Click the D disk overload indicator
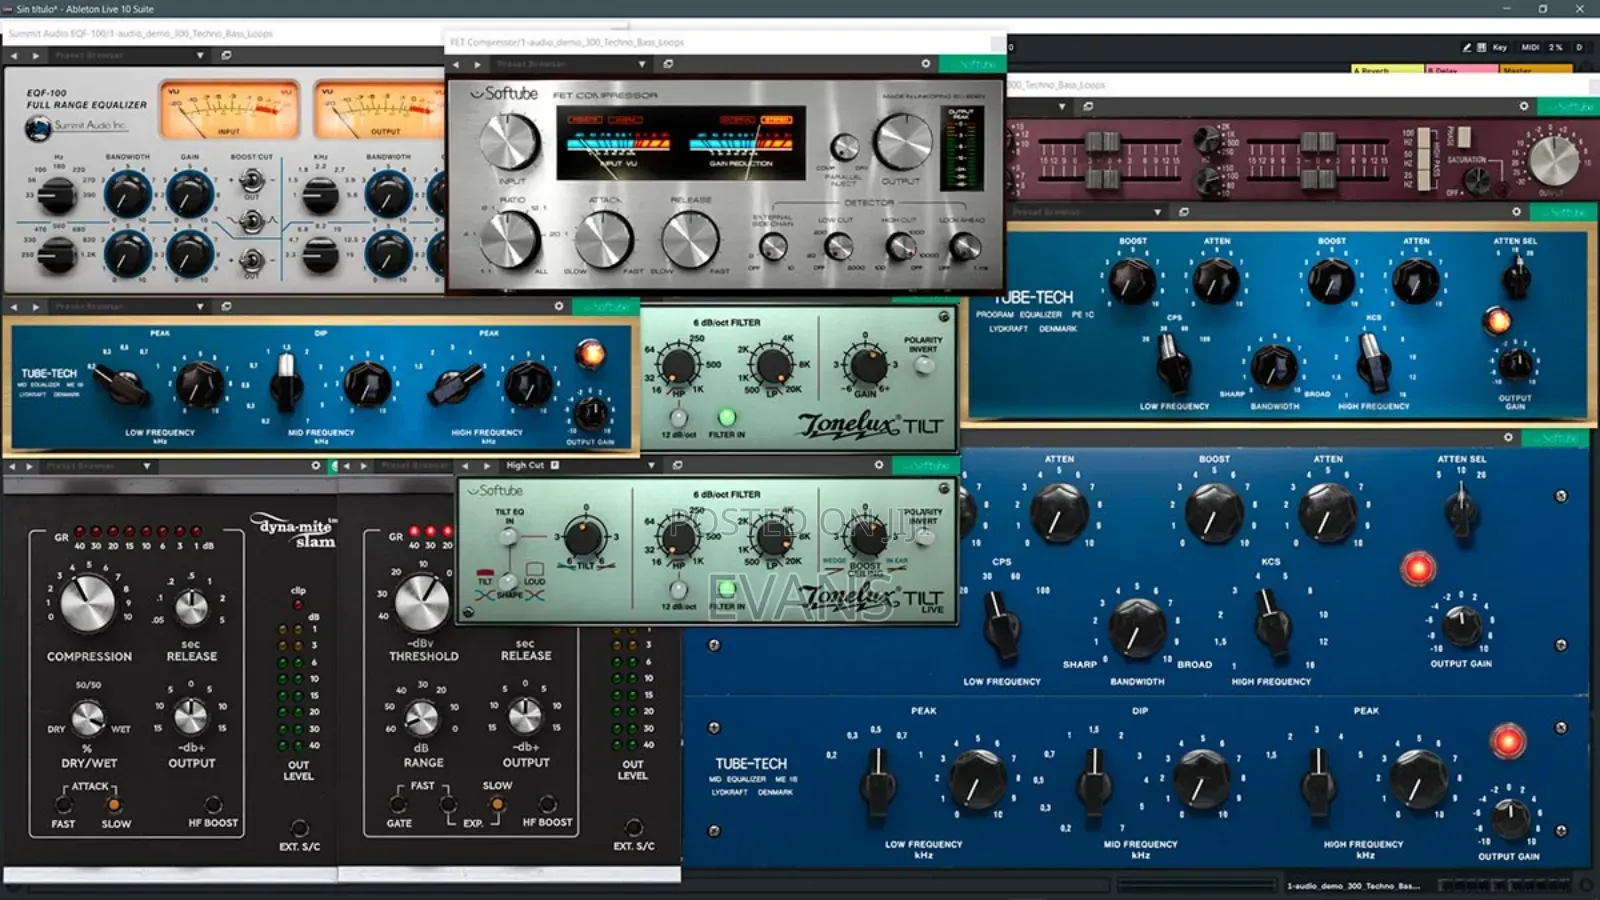Viewport: 1600px width, 900px height. tap(1579, 47)
